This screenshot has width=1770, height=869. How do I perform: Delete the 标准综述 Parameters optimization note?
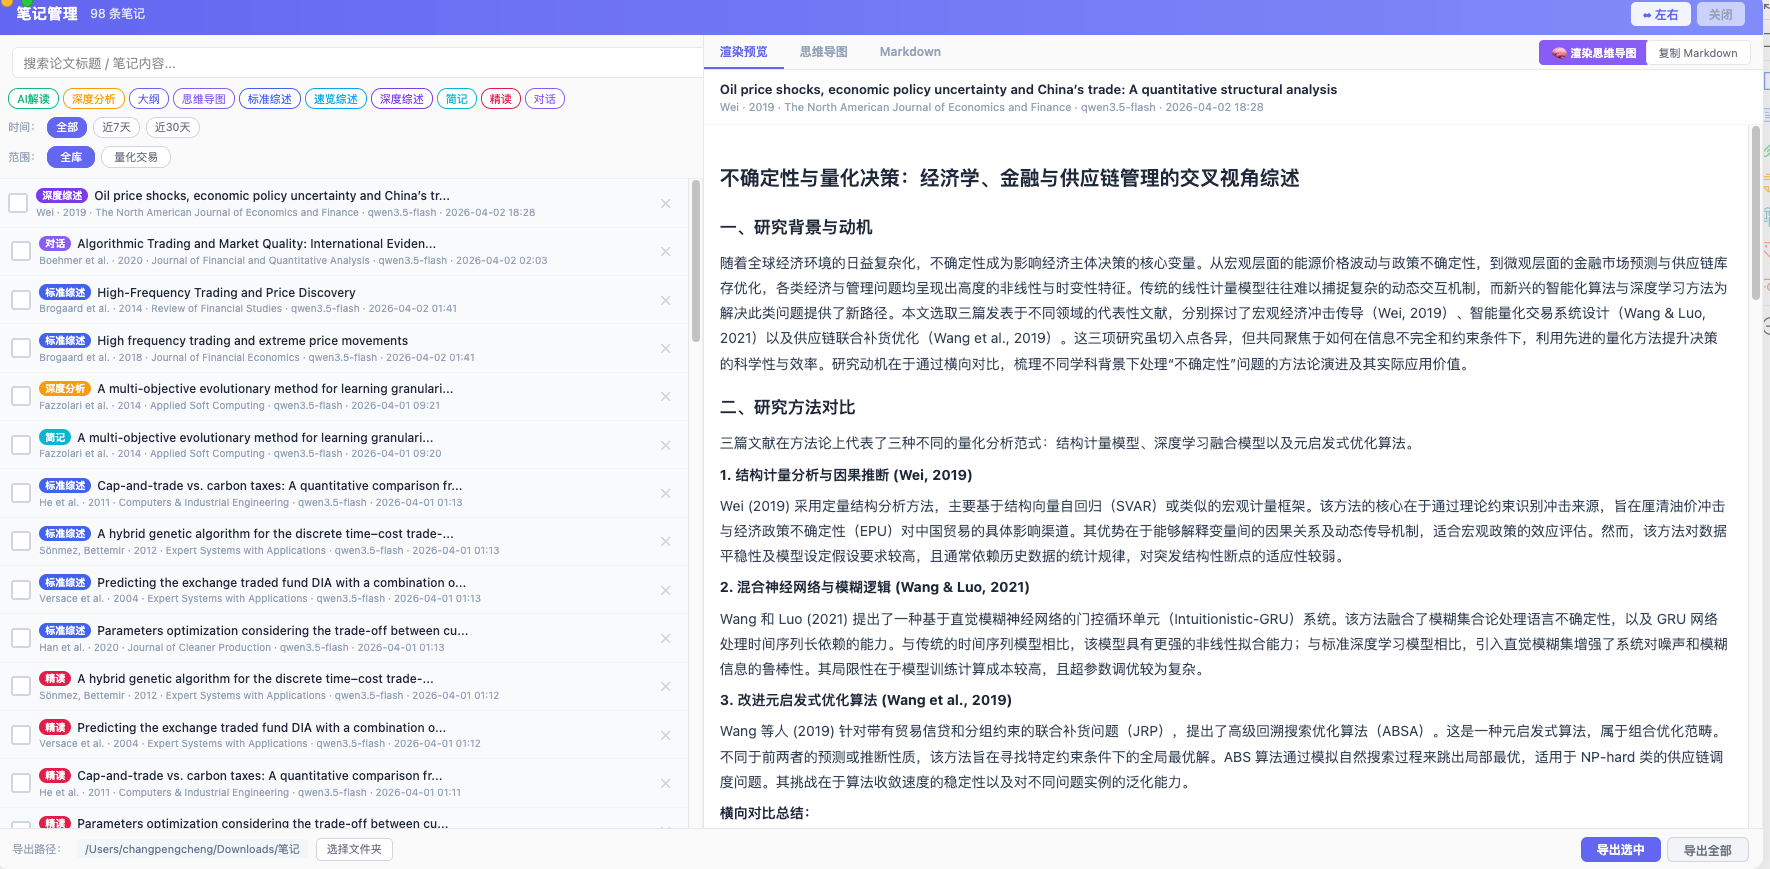coord(665,638)
